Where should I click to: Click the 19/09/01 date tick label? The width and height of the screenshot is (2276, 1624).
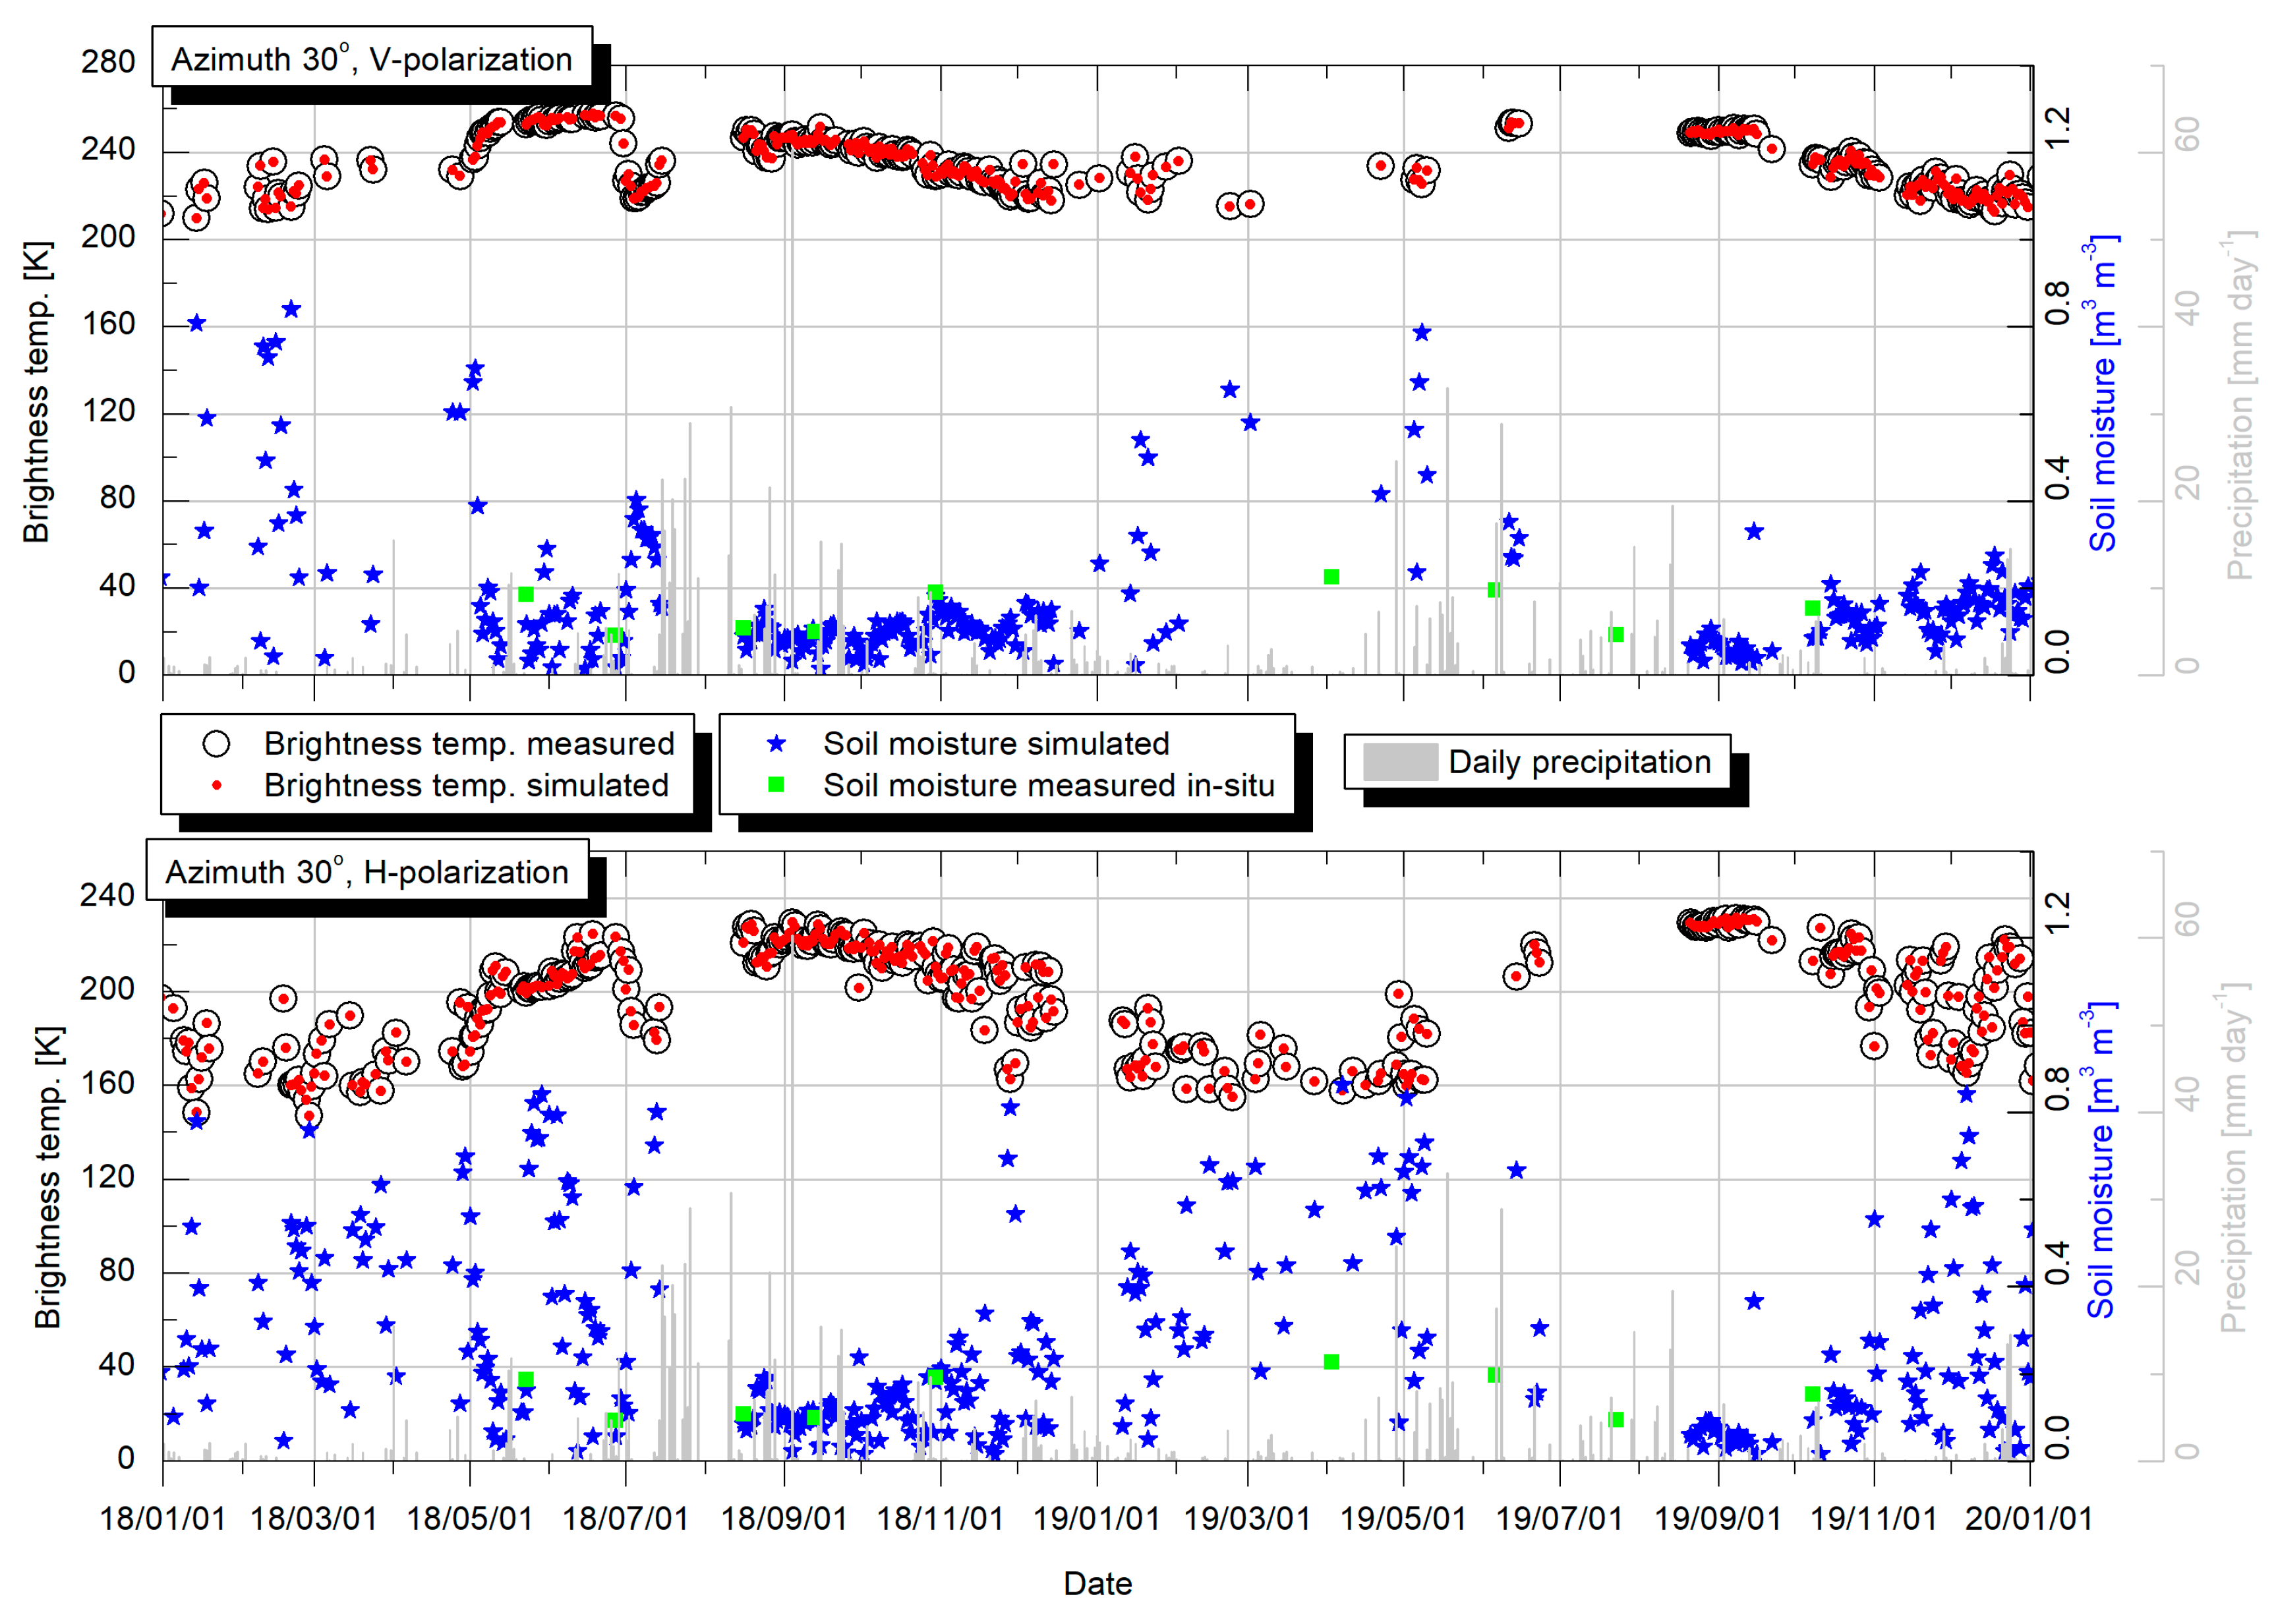1718,1519
